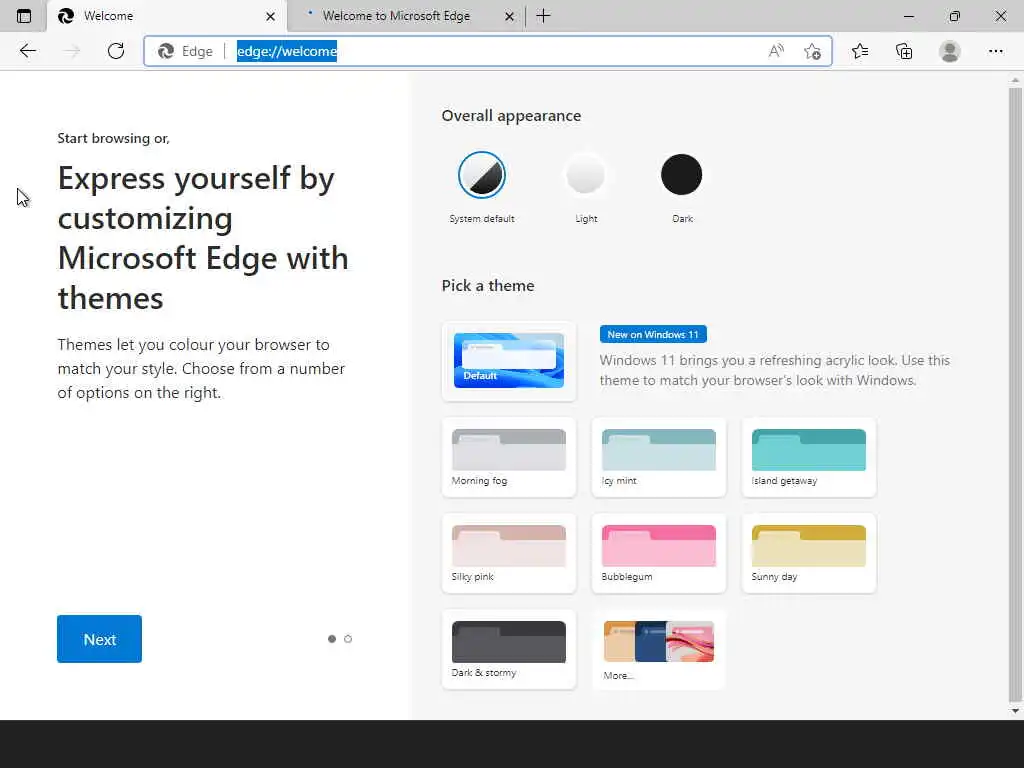The height and width of the screenshot is (768, 1024).
Task: Close the Welcome to Microsoft Edge tab
Action: pos(509,16)
